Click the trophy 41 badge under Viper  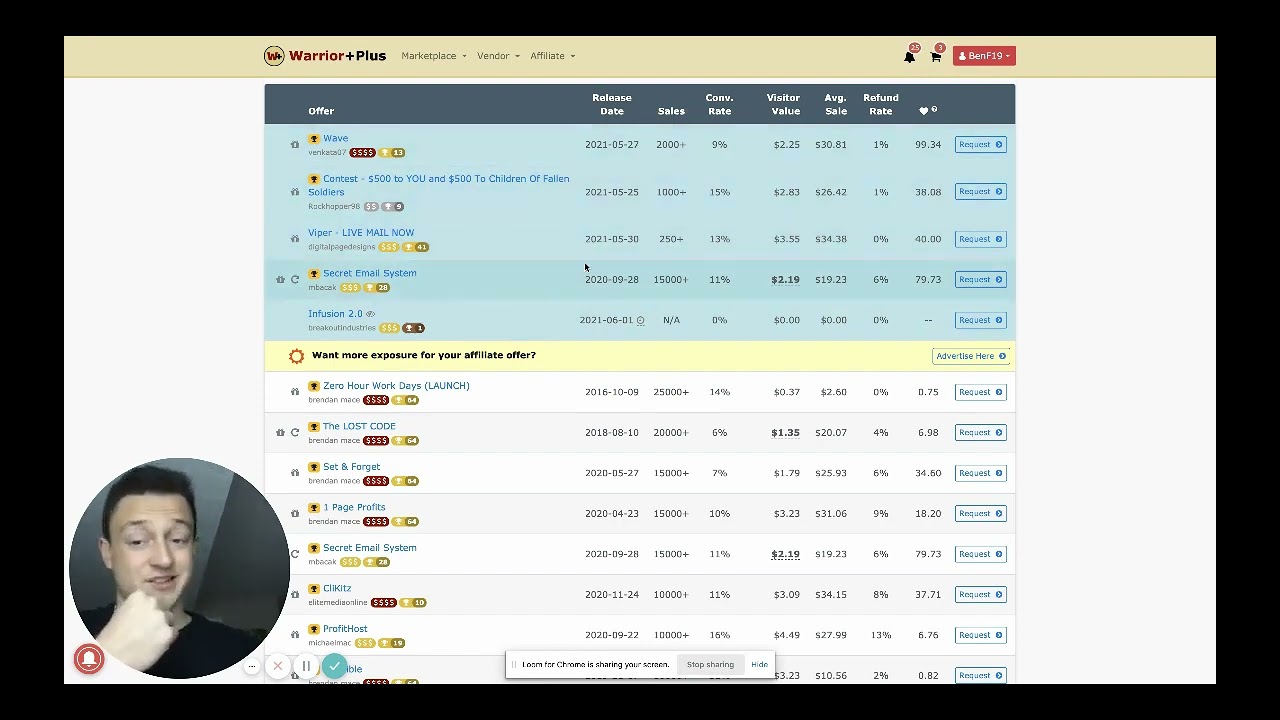(x=416, y=247)
